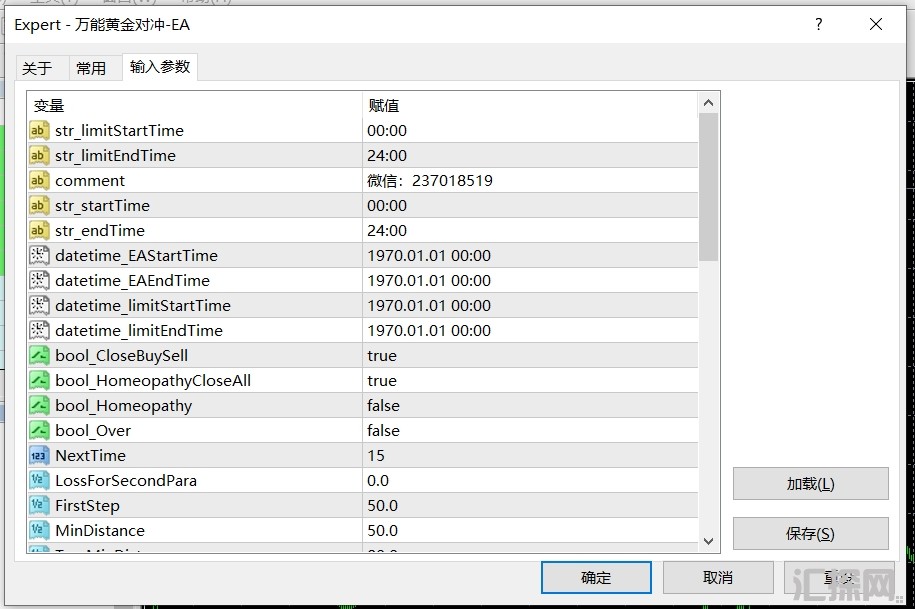This screenshot has width=915, height=609.
Task: Click the bool icon beside bool_Homeopathy
Action: tap(39, 406)
